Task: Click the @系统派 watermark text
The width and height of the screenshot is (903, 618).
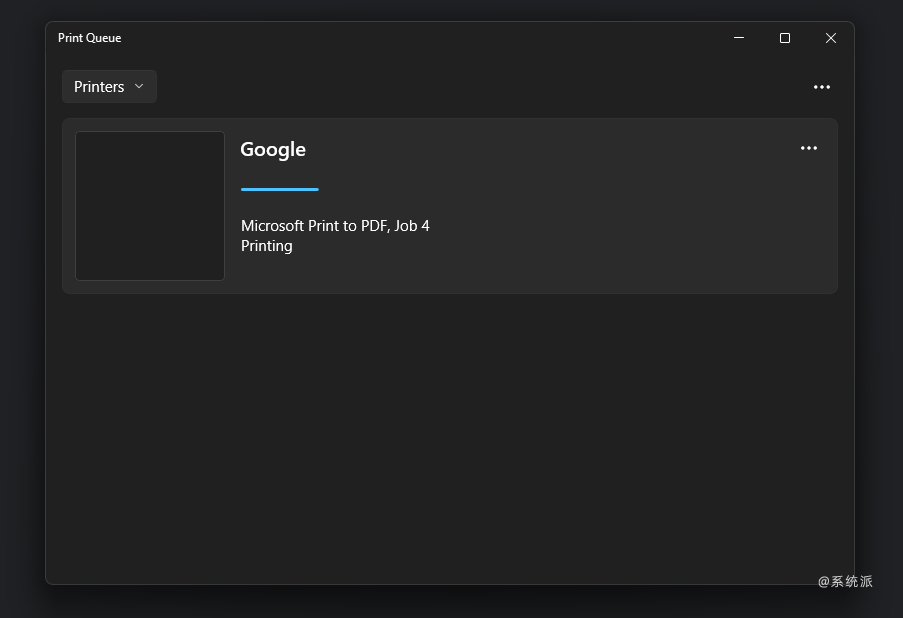Action: (845, 582)
